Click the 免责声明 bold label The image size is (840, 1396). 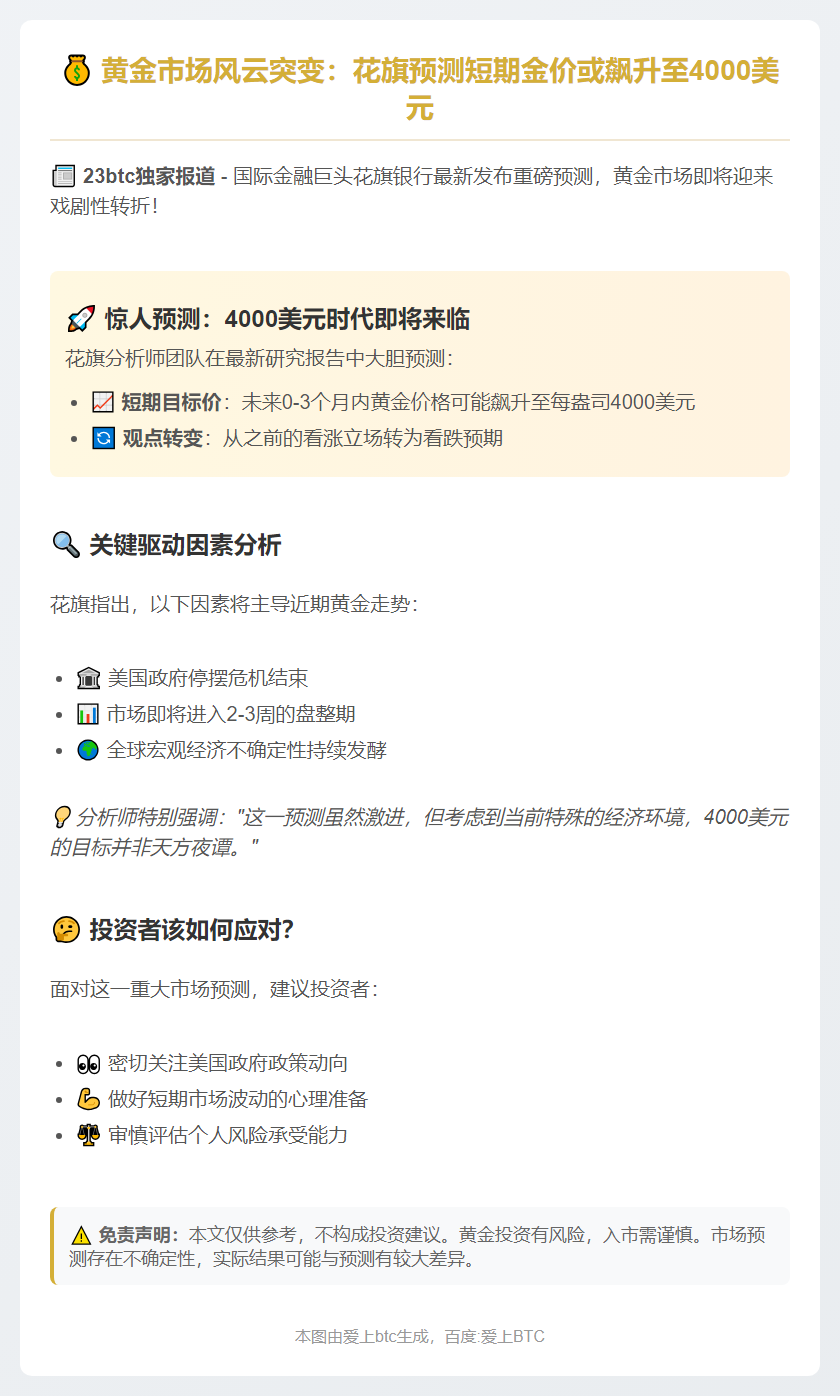(138, 1235)
